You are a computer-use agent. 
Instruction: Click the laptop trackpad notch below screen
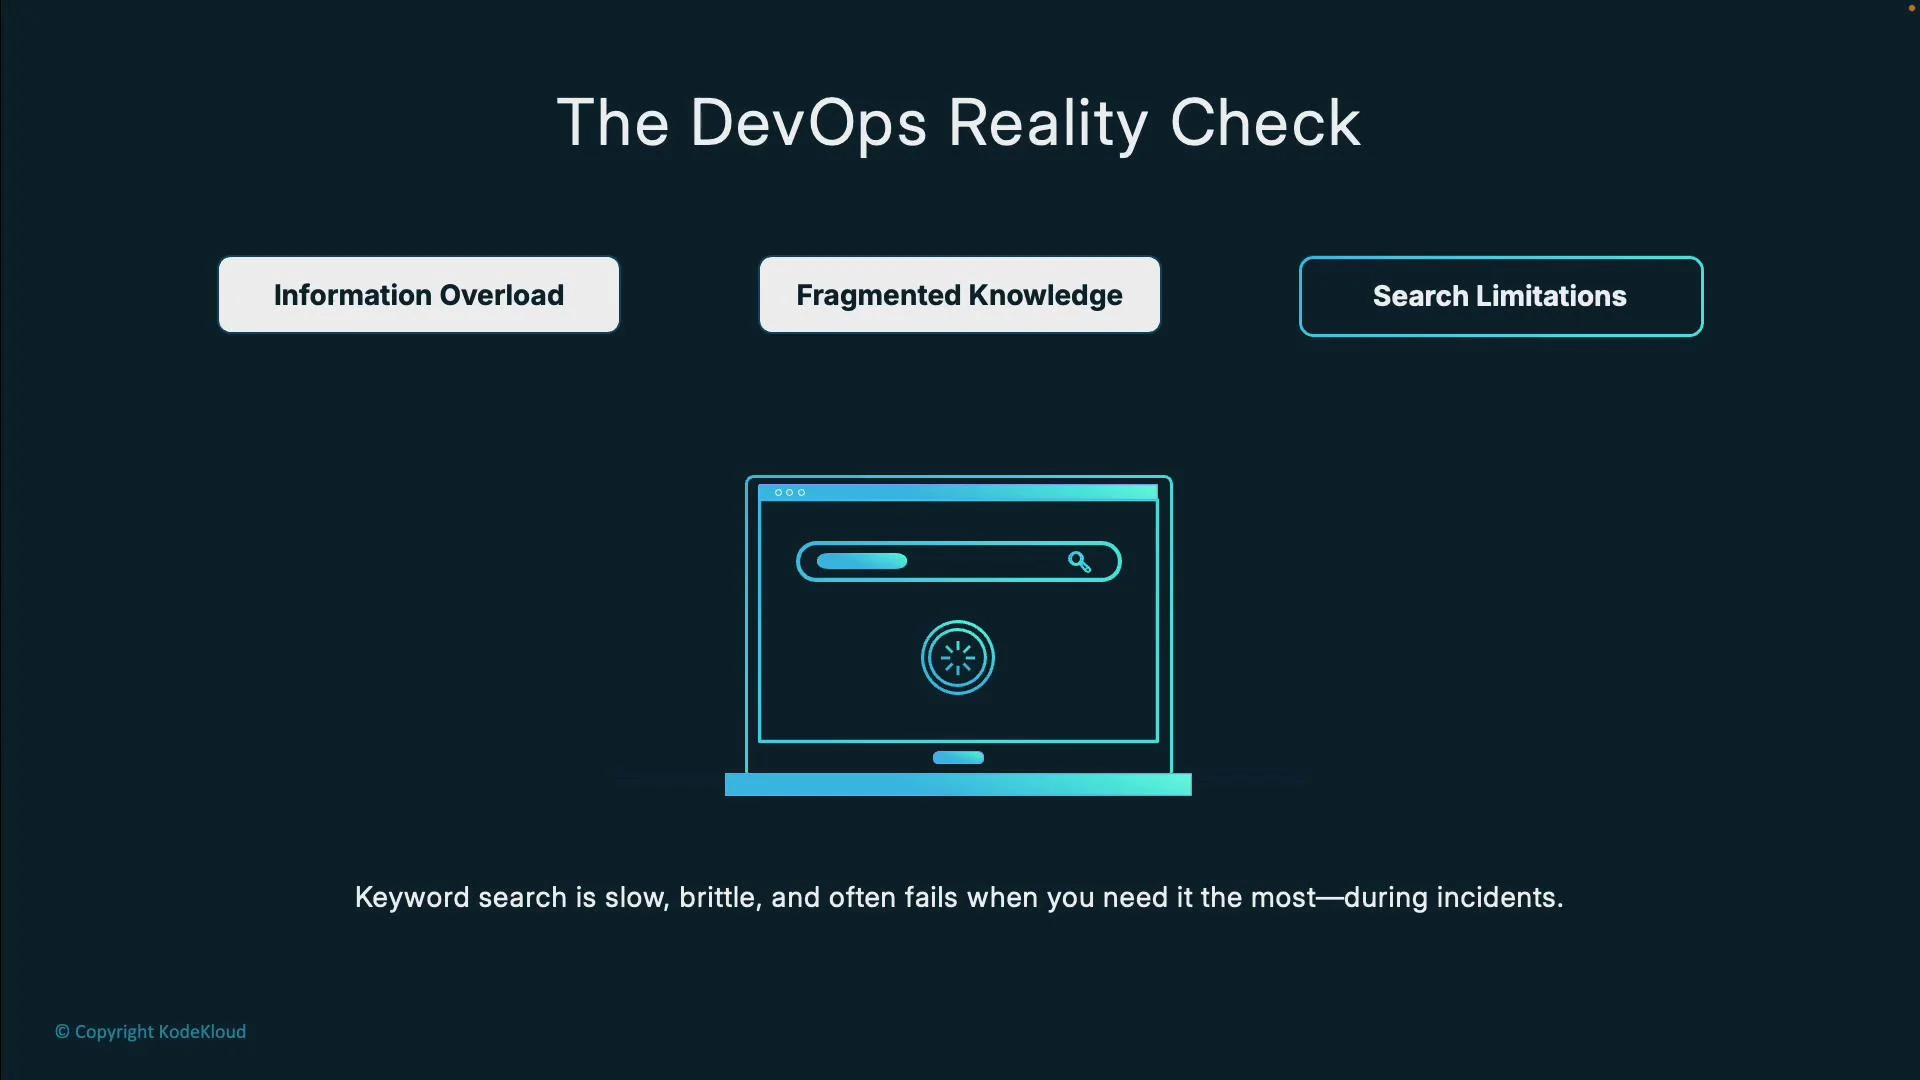(x=958, y=757)
